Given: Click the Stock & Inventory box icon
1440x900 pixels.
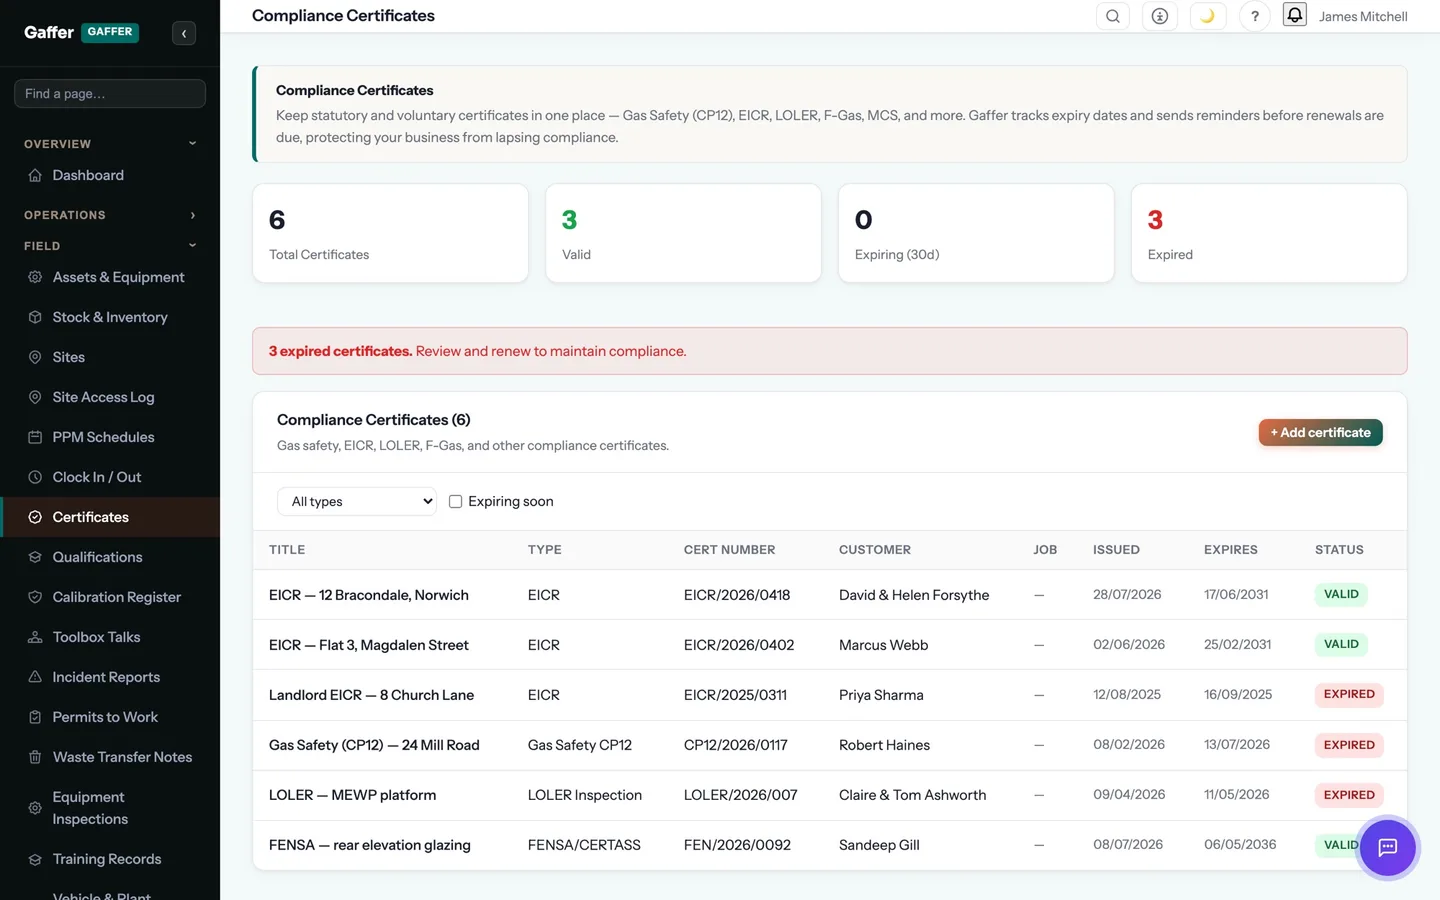Looking at the screenshot, I should (x=35, y=317).
